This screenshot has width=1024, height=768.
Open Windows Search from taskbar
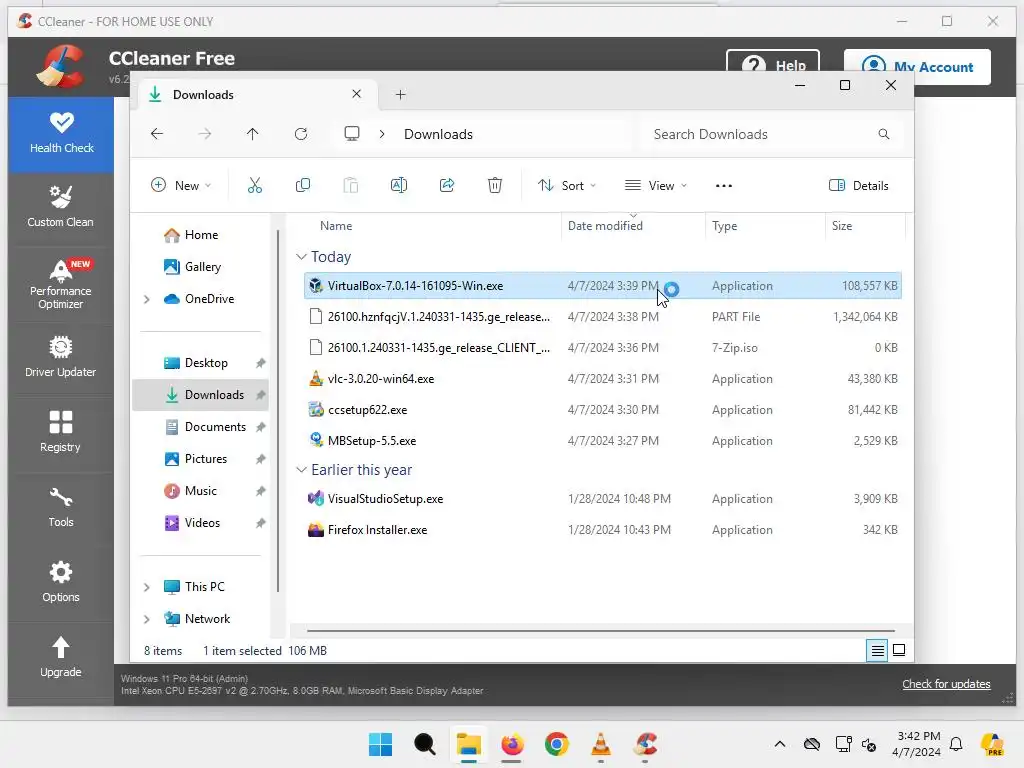[424, 744]
